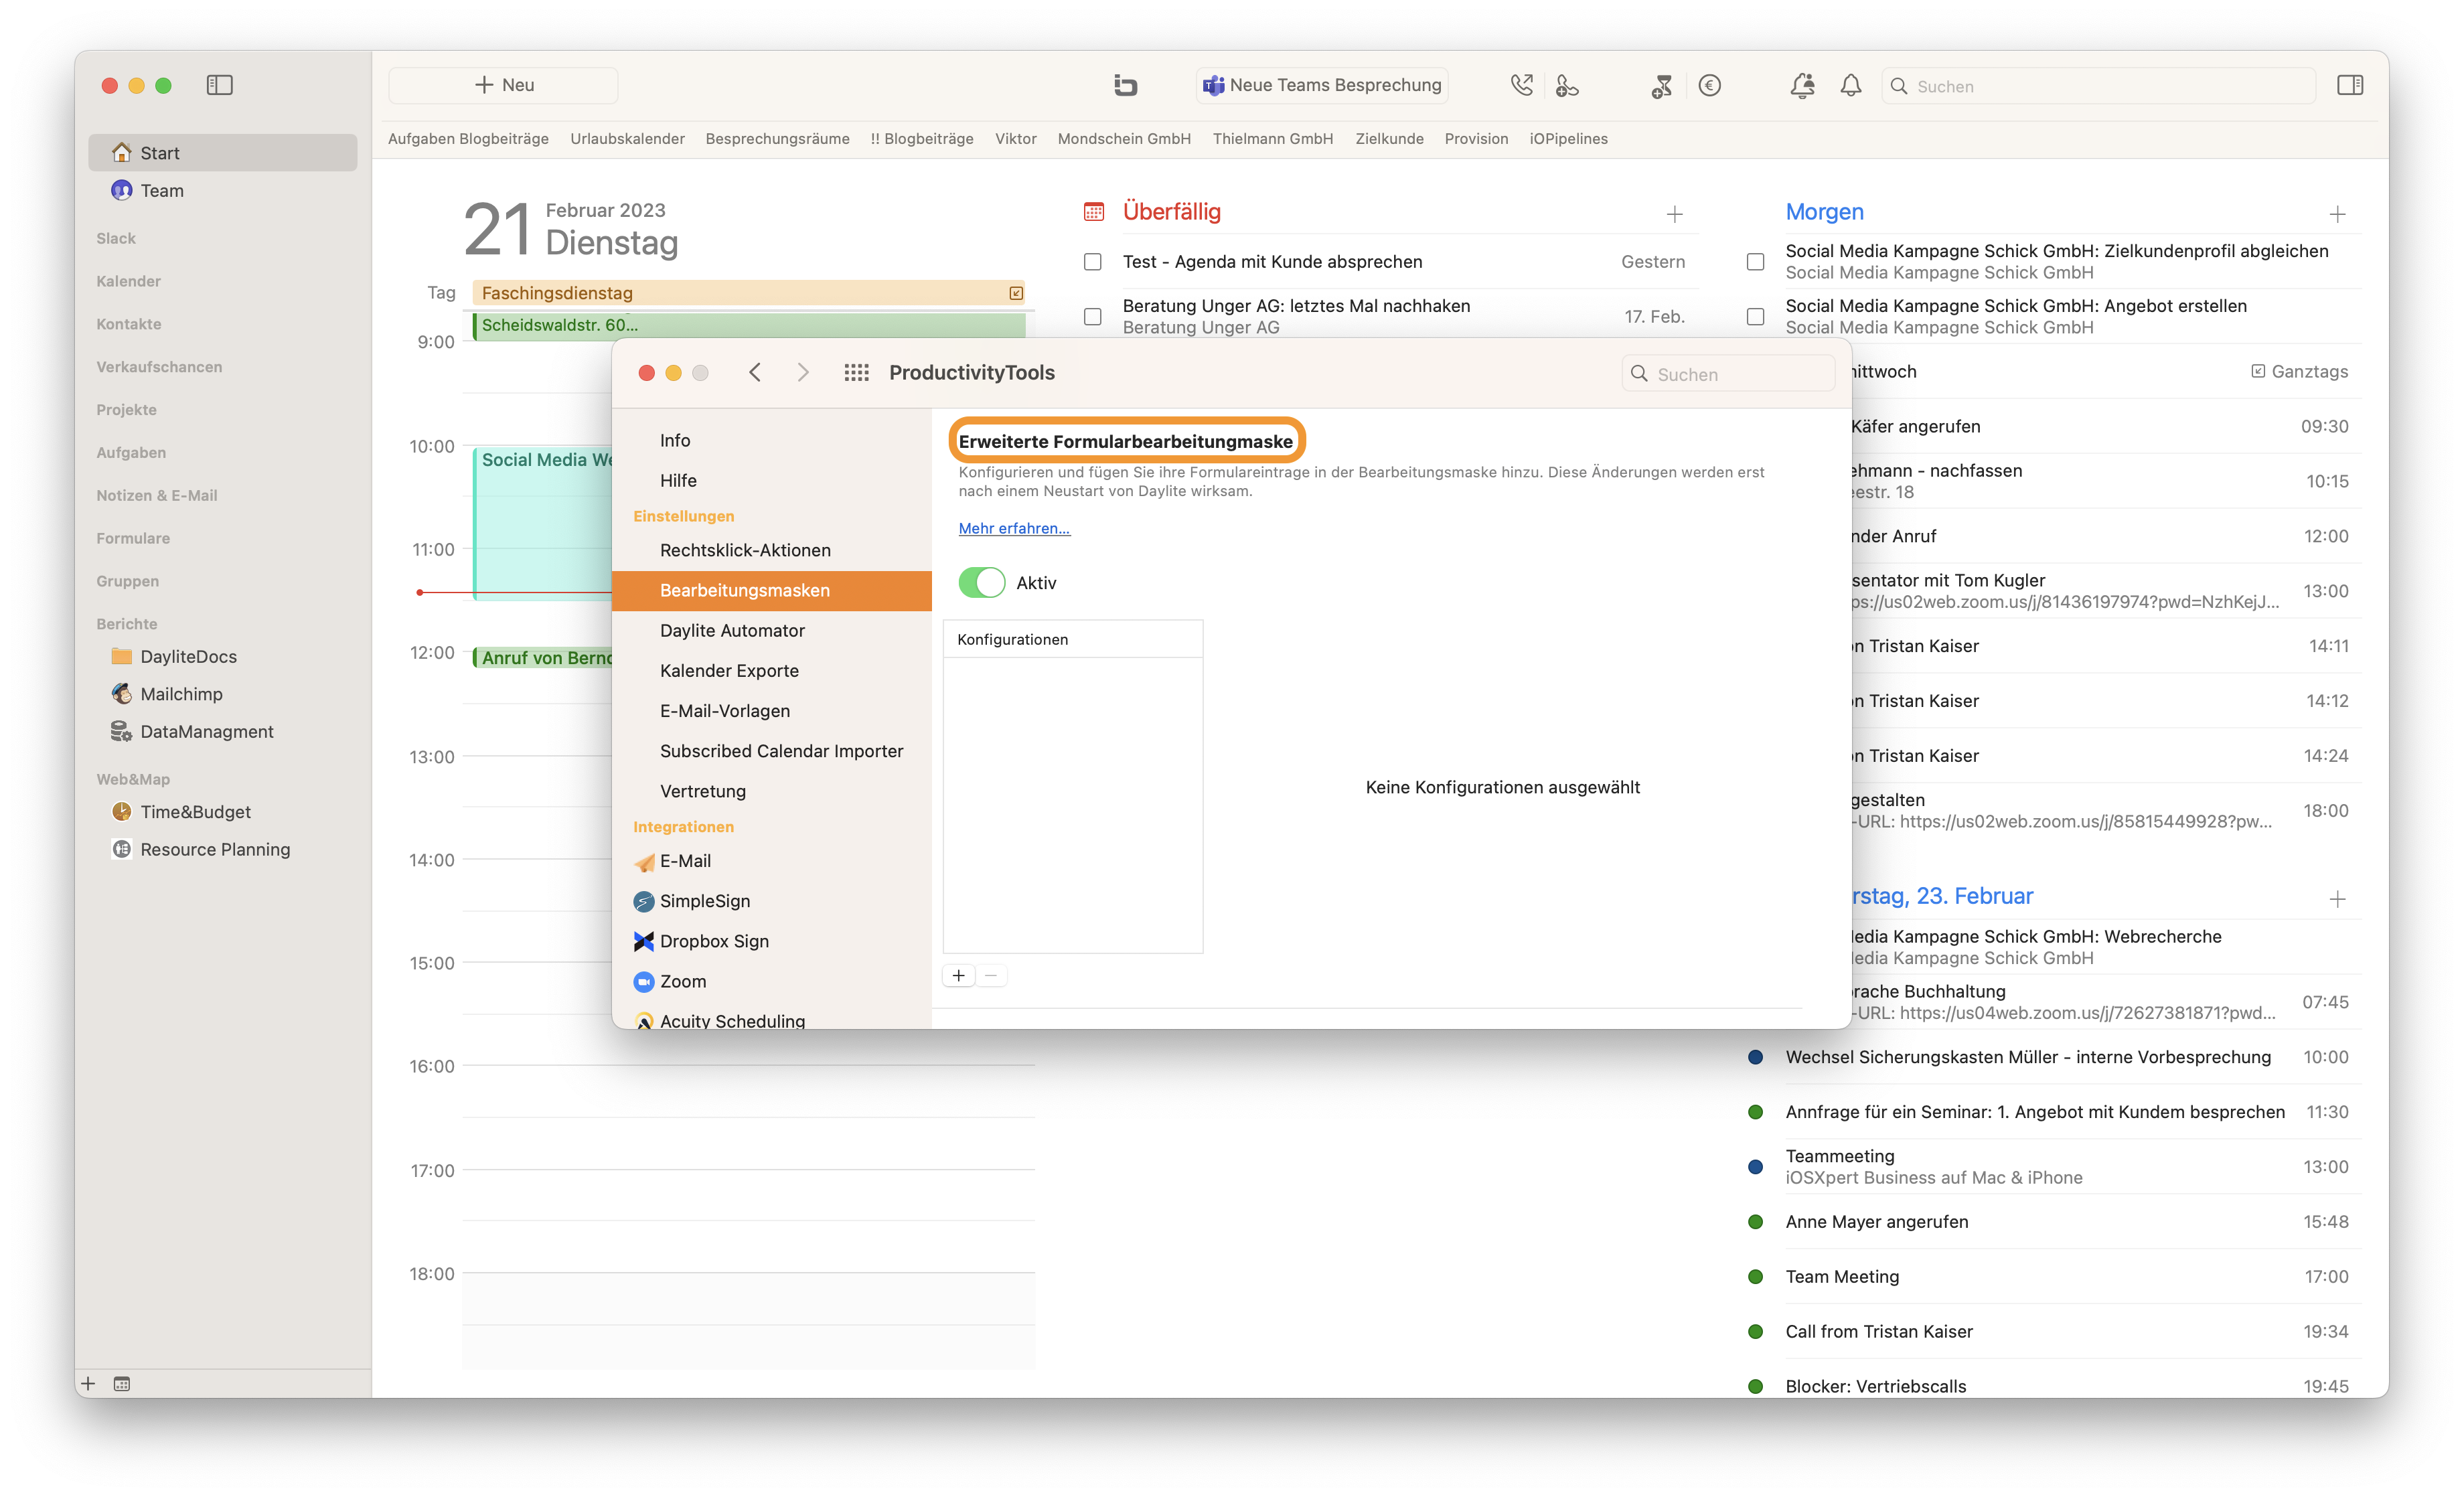Start Neue Teams Besprechung

pos(1322,85)
